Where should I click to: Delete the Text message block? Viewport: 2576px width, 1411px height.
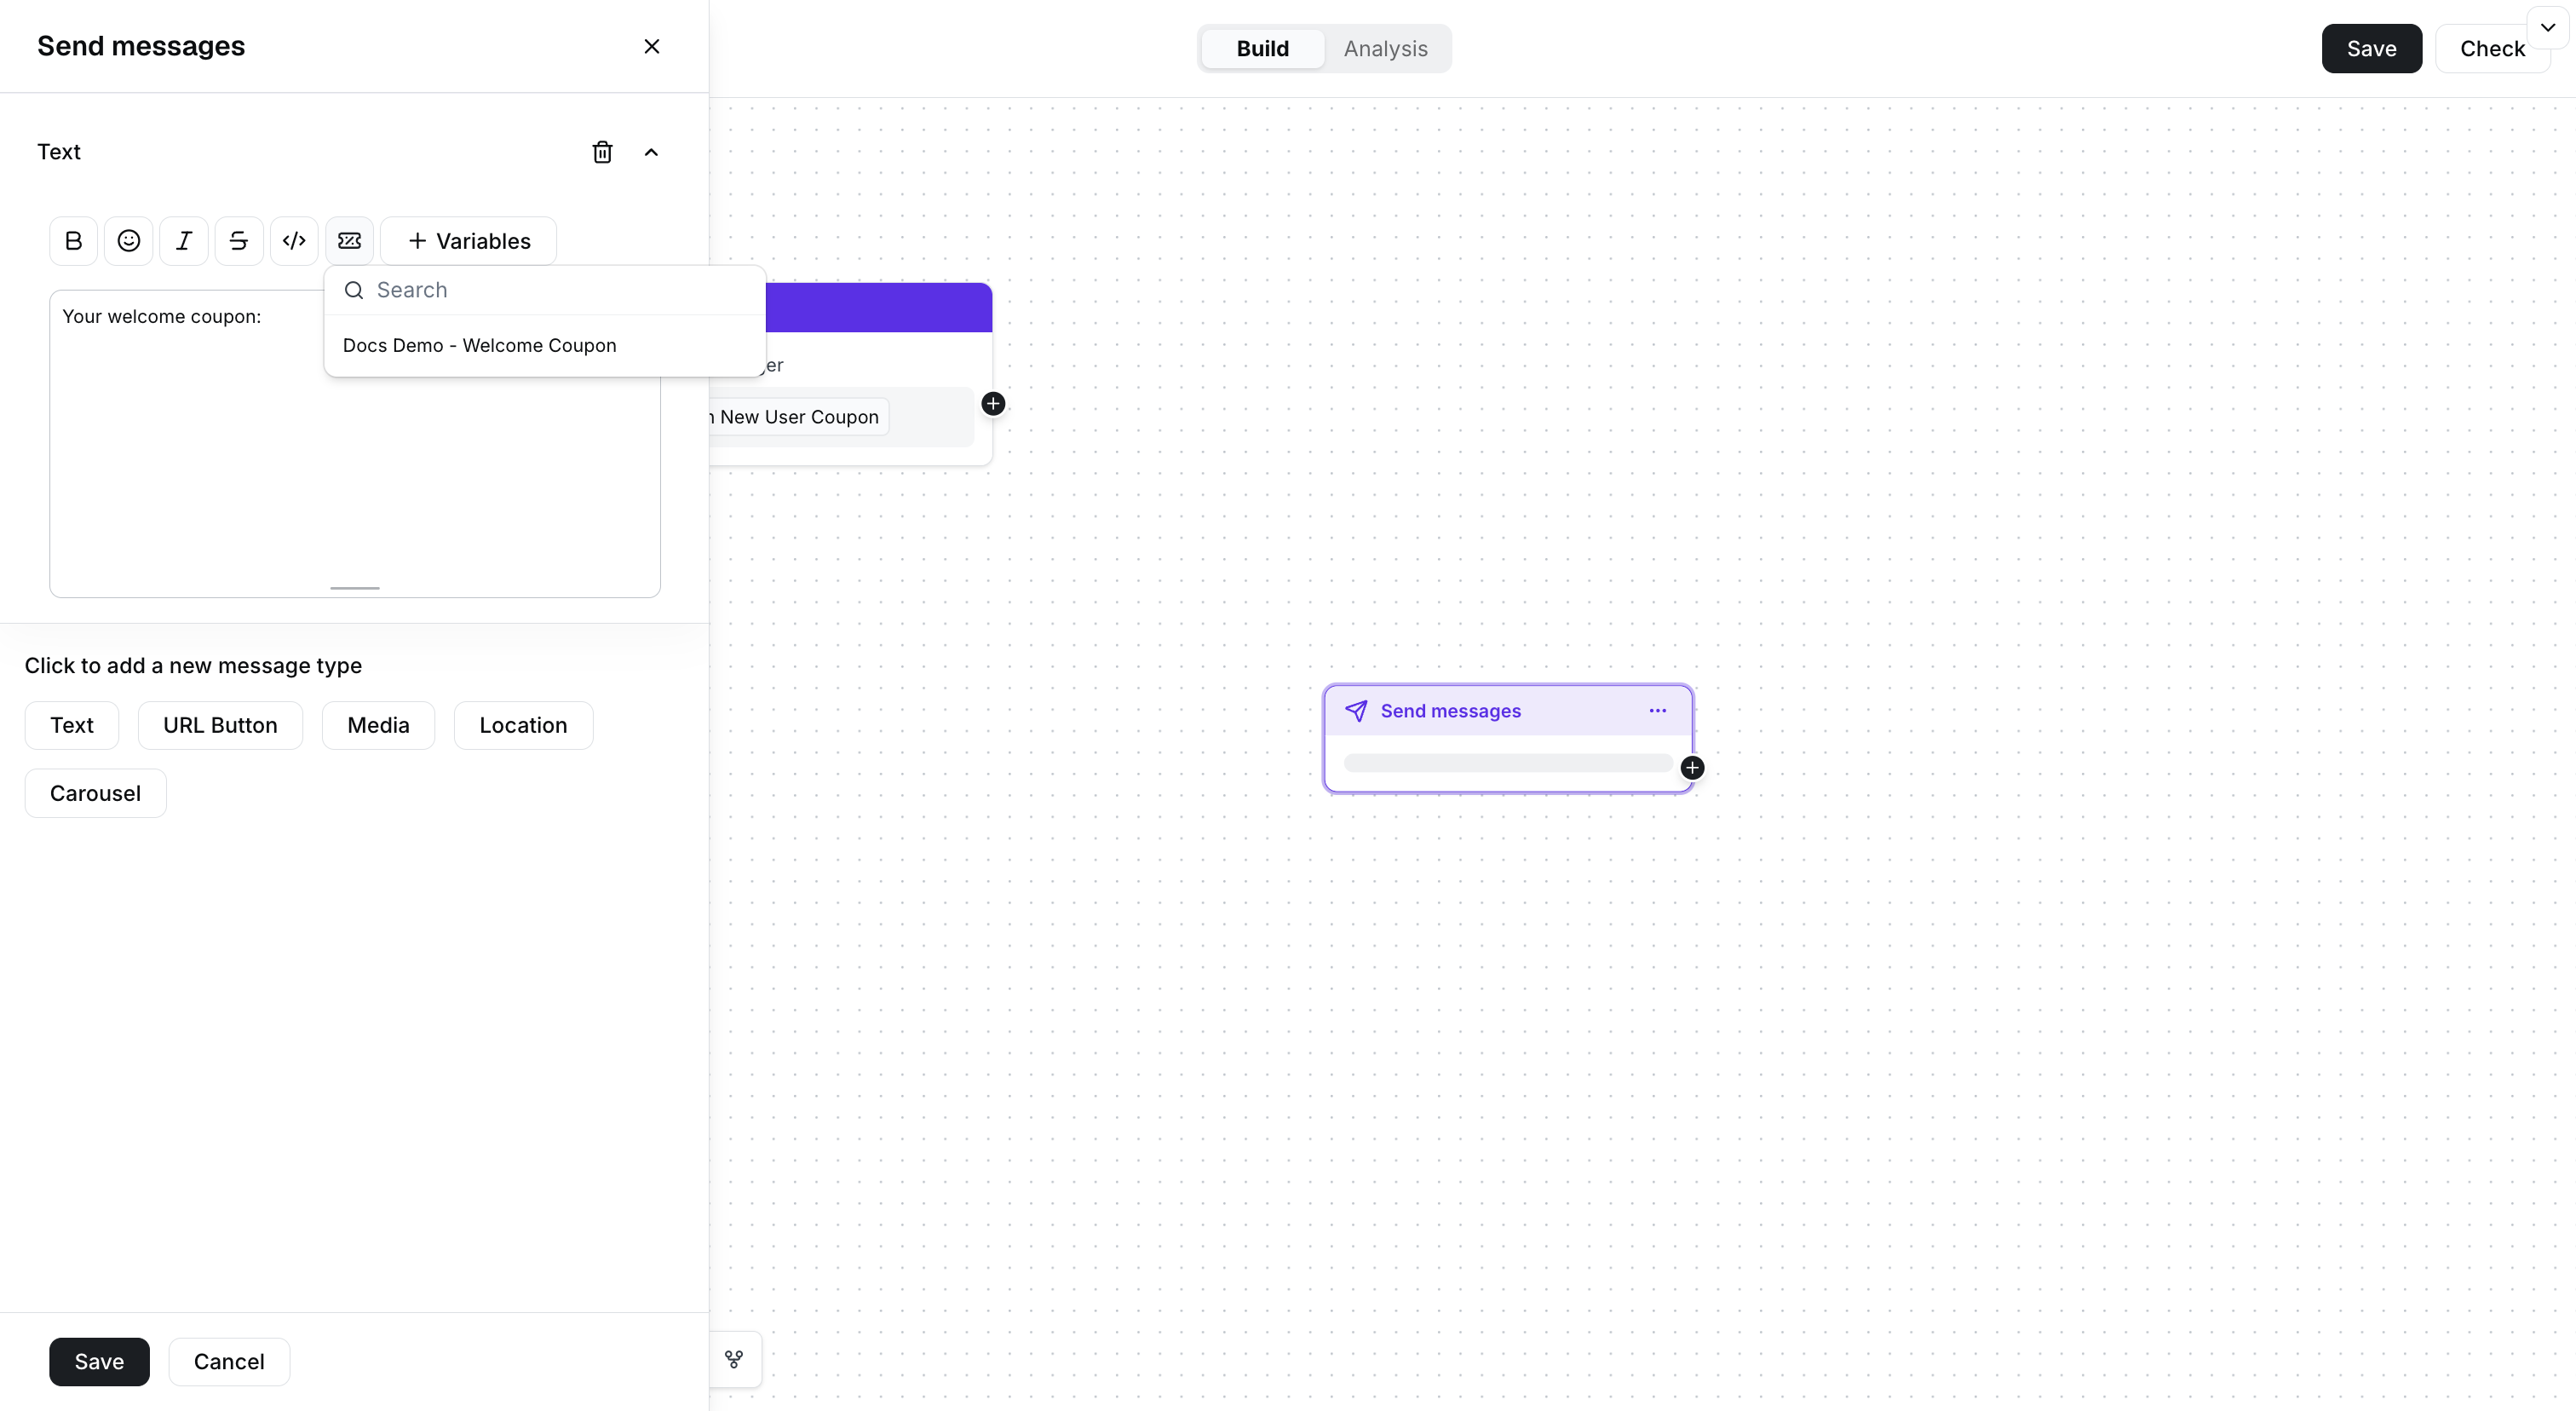pos(602,152)
